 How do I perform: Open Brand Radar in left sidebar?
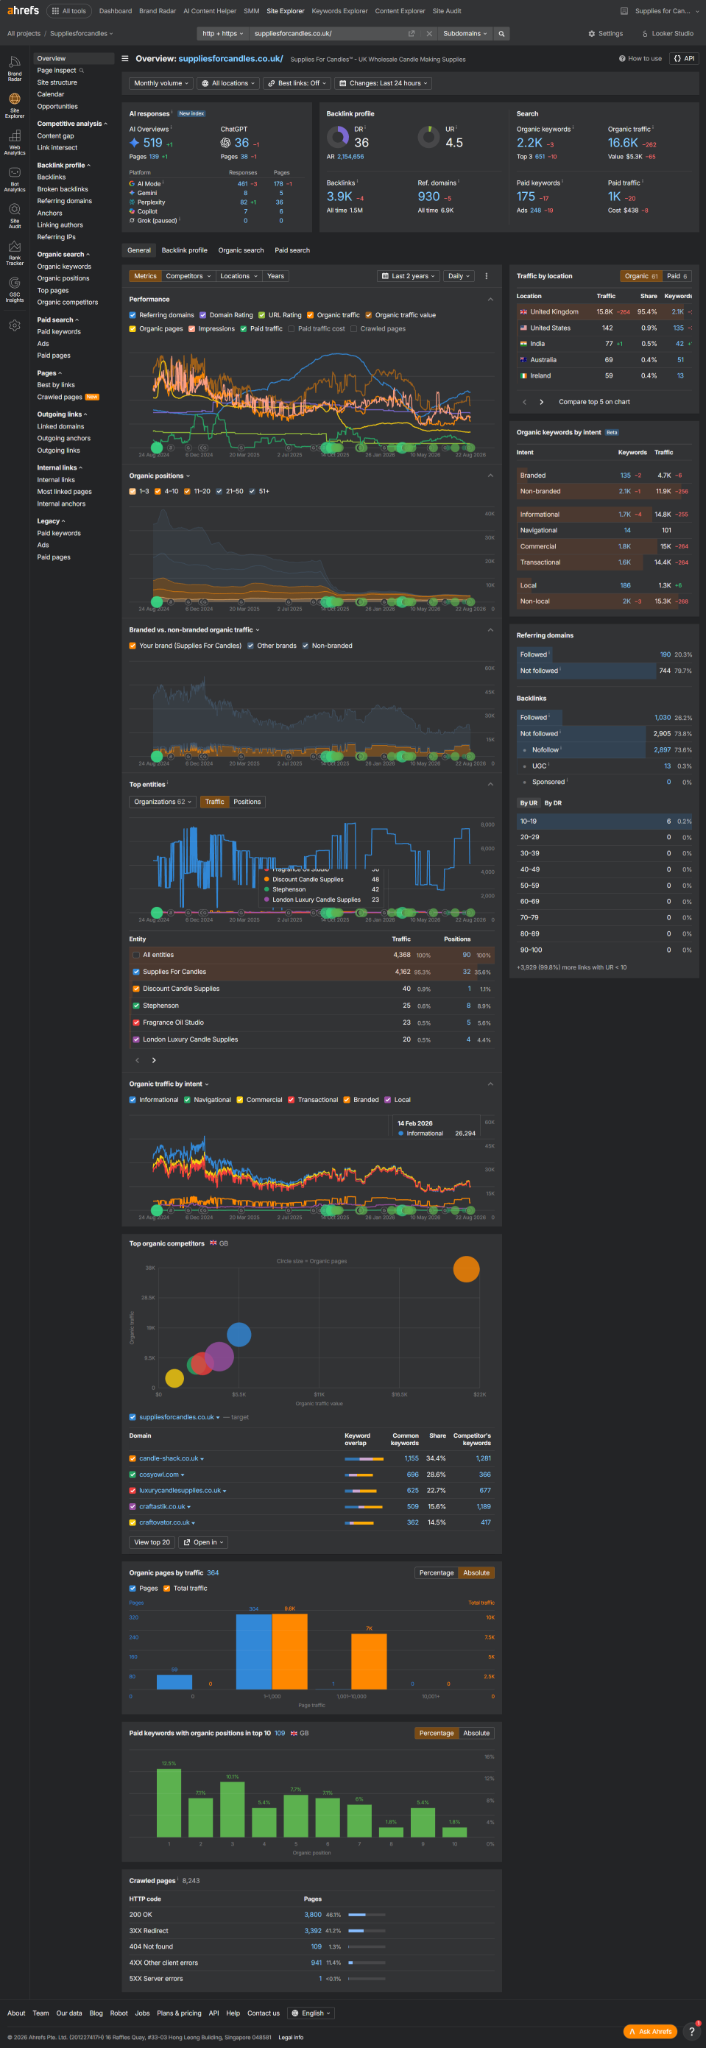click(x=14, y=68)
